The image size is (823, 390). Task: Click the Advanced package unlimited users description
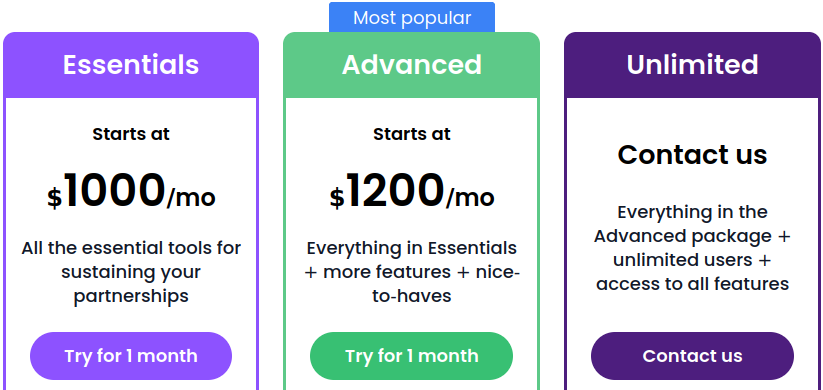click(x=692, y=248)
